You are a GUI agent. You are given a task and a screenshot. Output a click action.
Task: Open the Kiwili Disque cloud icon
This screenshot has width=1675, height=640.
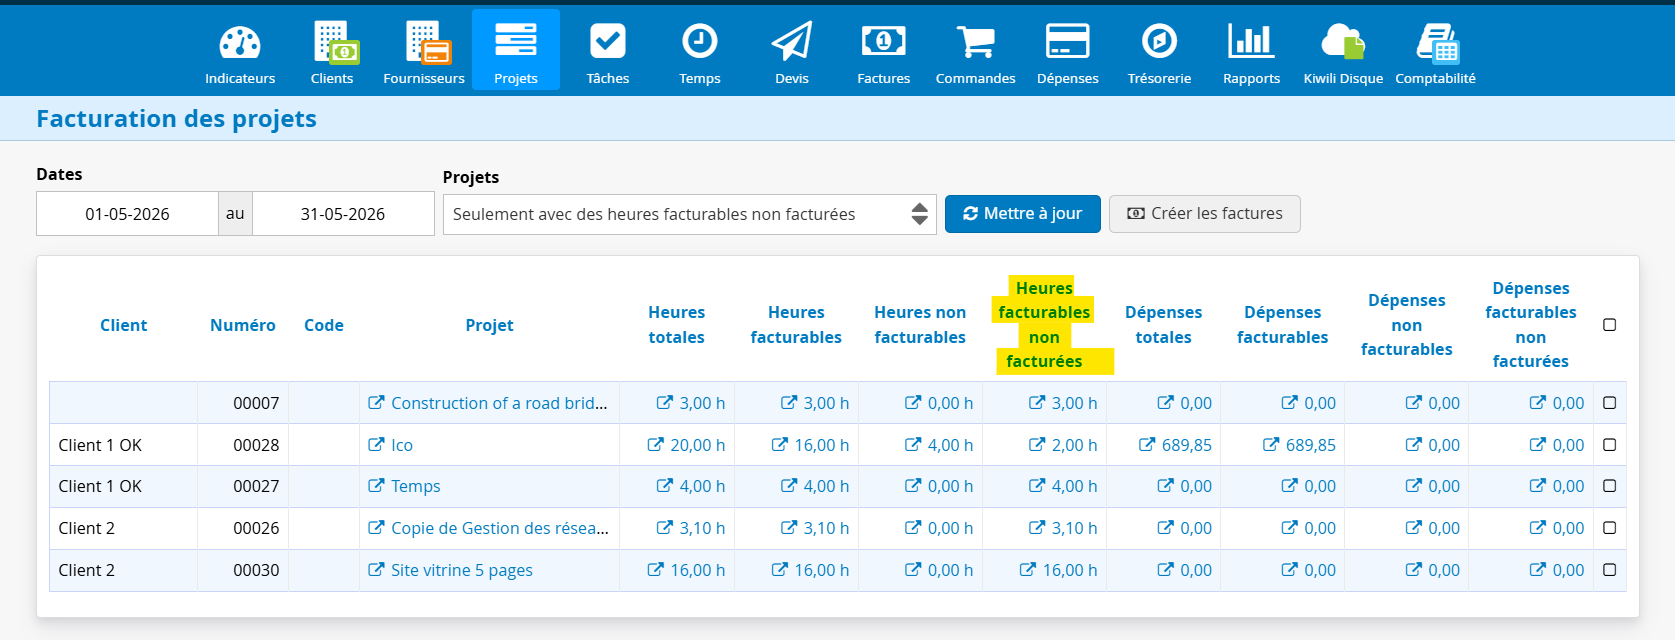(x=1343, y=42)
